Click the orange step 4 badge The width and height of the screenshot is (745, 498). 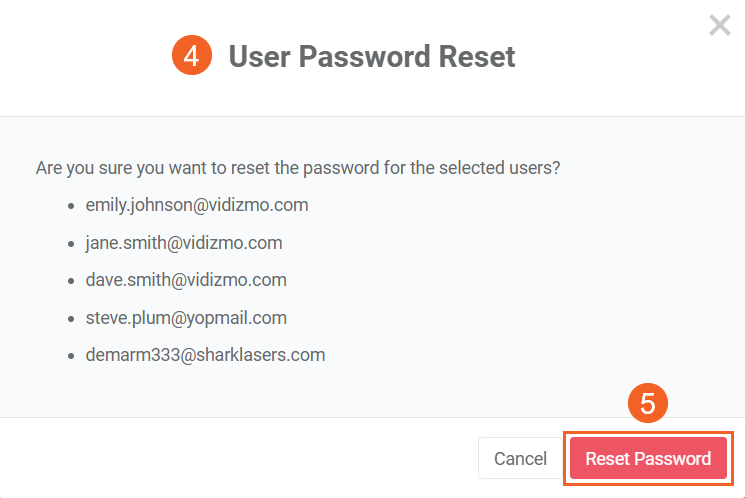pos(191,56)
